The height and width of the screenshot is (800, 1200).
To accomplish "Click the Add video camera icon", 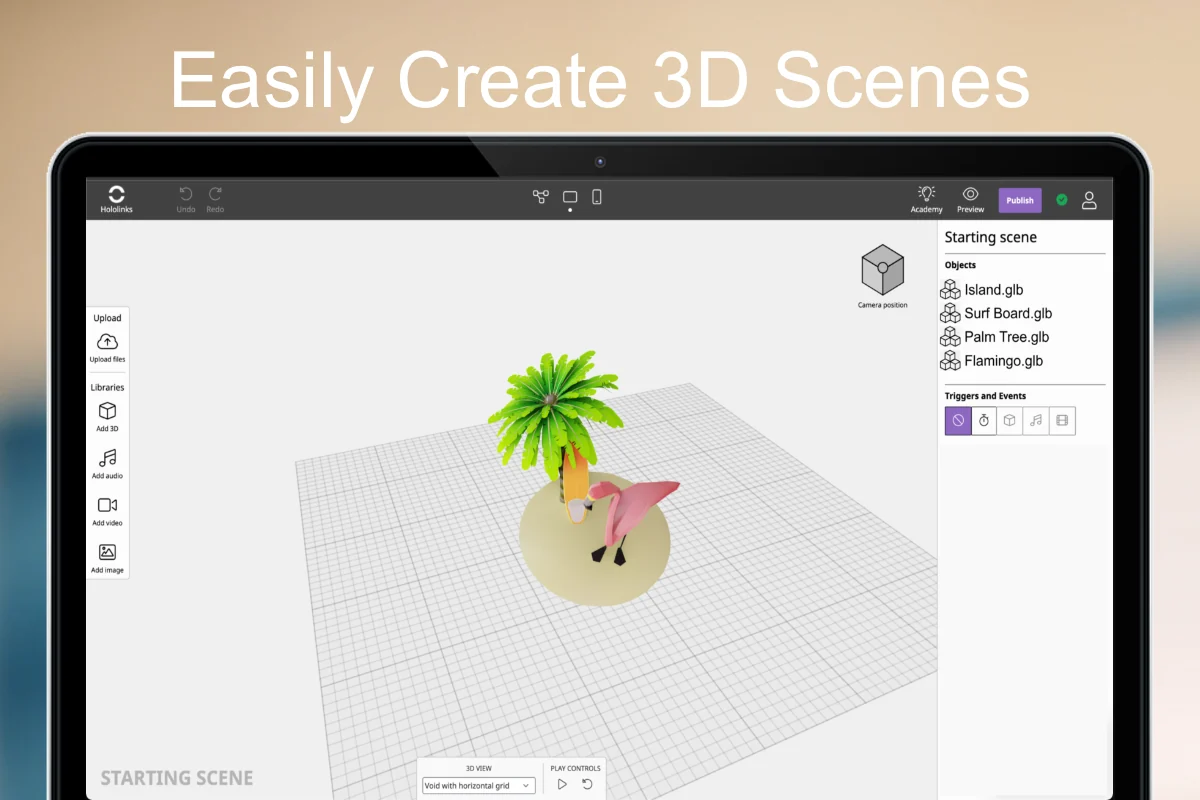I will pyautogui.click(x=107, y=506).
